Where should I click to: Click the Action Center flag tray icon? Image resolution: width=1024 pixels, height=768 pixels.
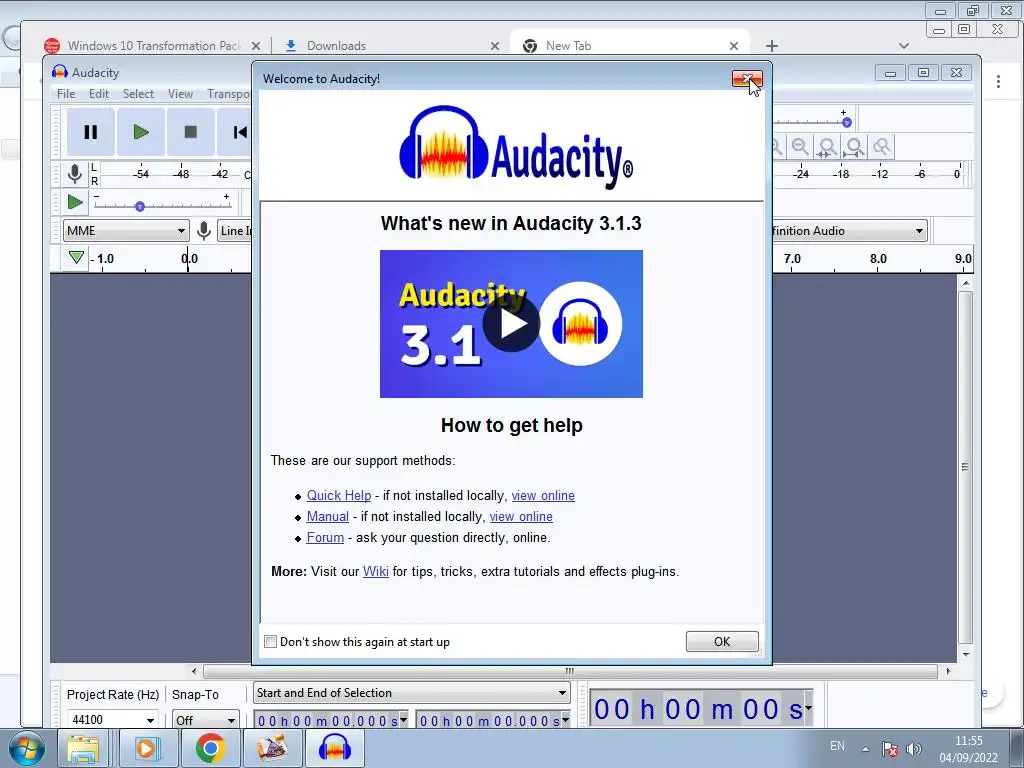point(889,749)
